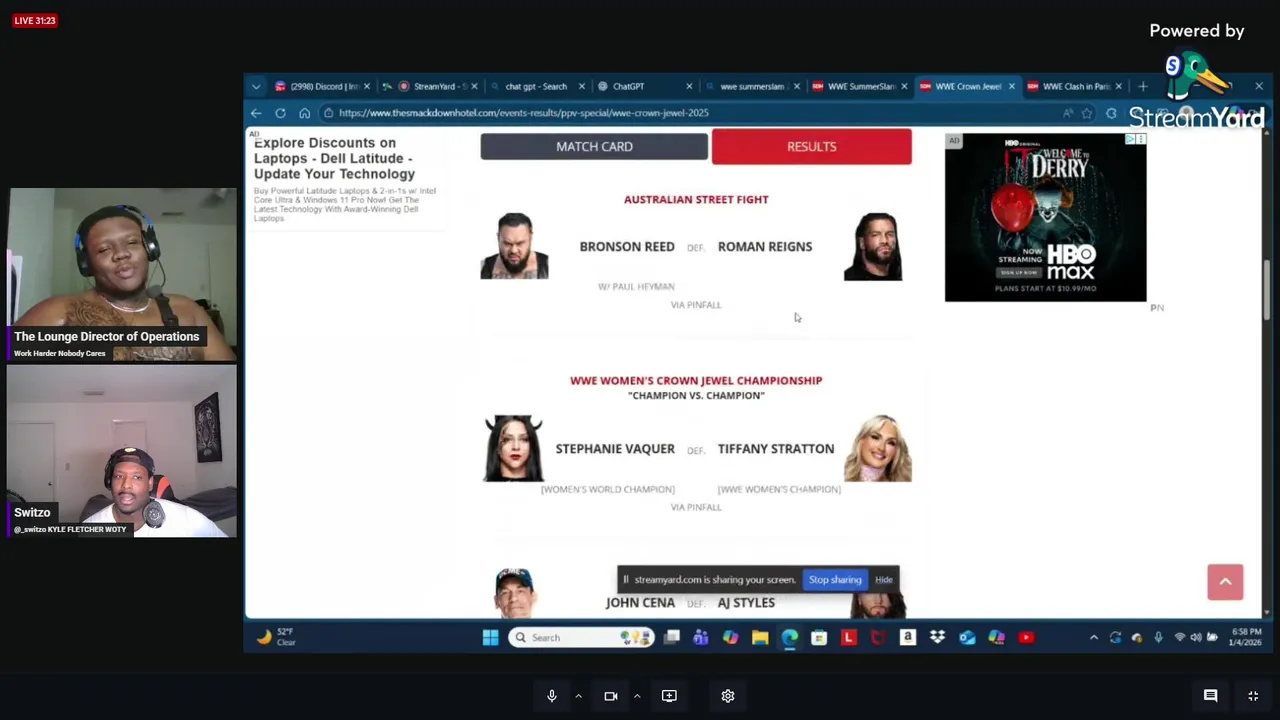Show hidden system tray icons
The image size is (1280, 720).
click(1094, 638)
